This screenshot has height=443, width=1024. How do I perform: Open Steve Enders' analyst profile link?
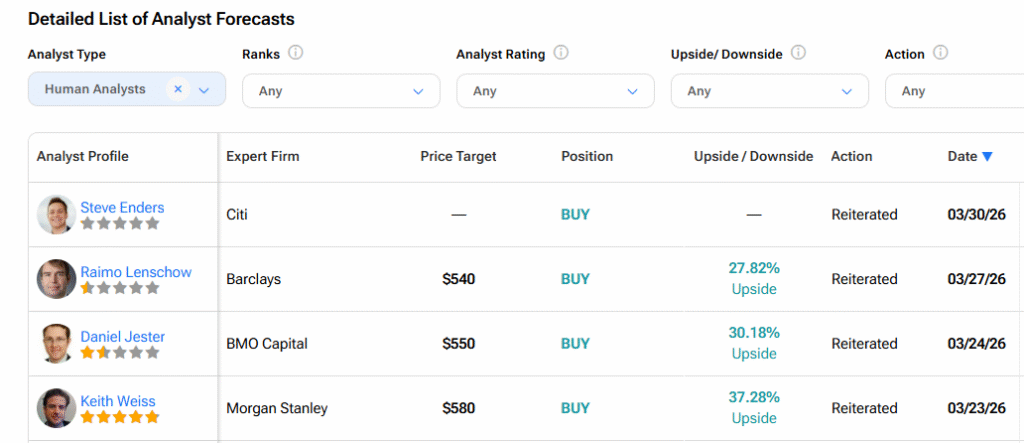click(x=122, y=208)
